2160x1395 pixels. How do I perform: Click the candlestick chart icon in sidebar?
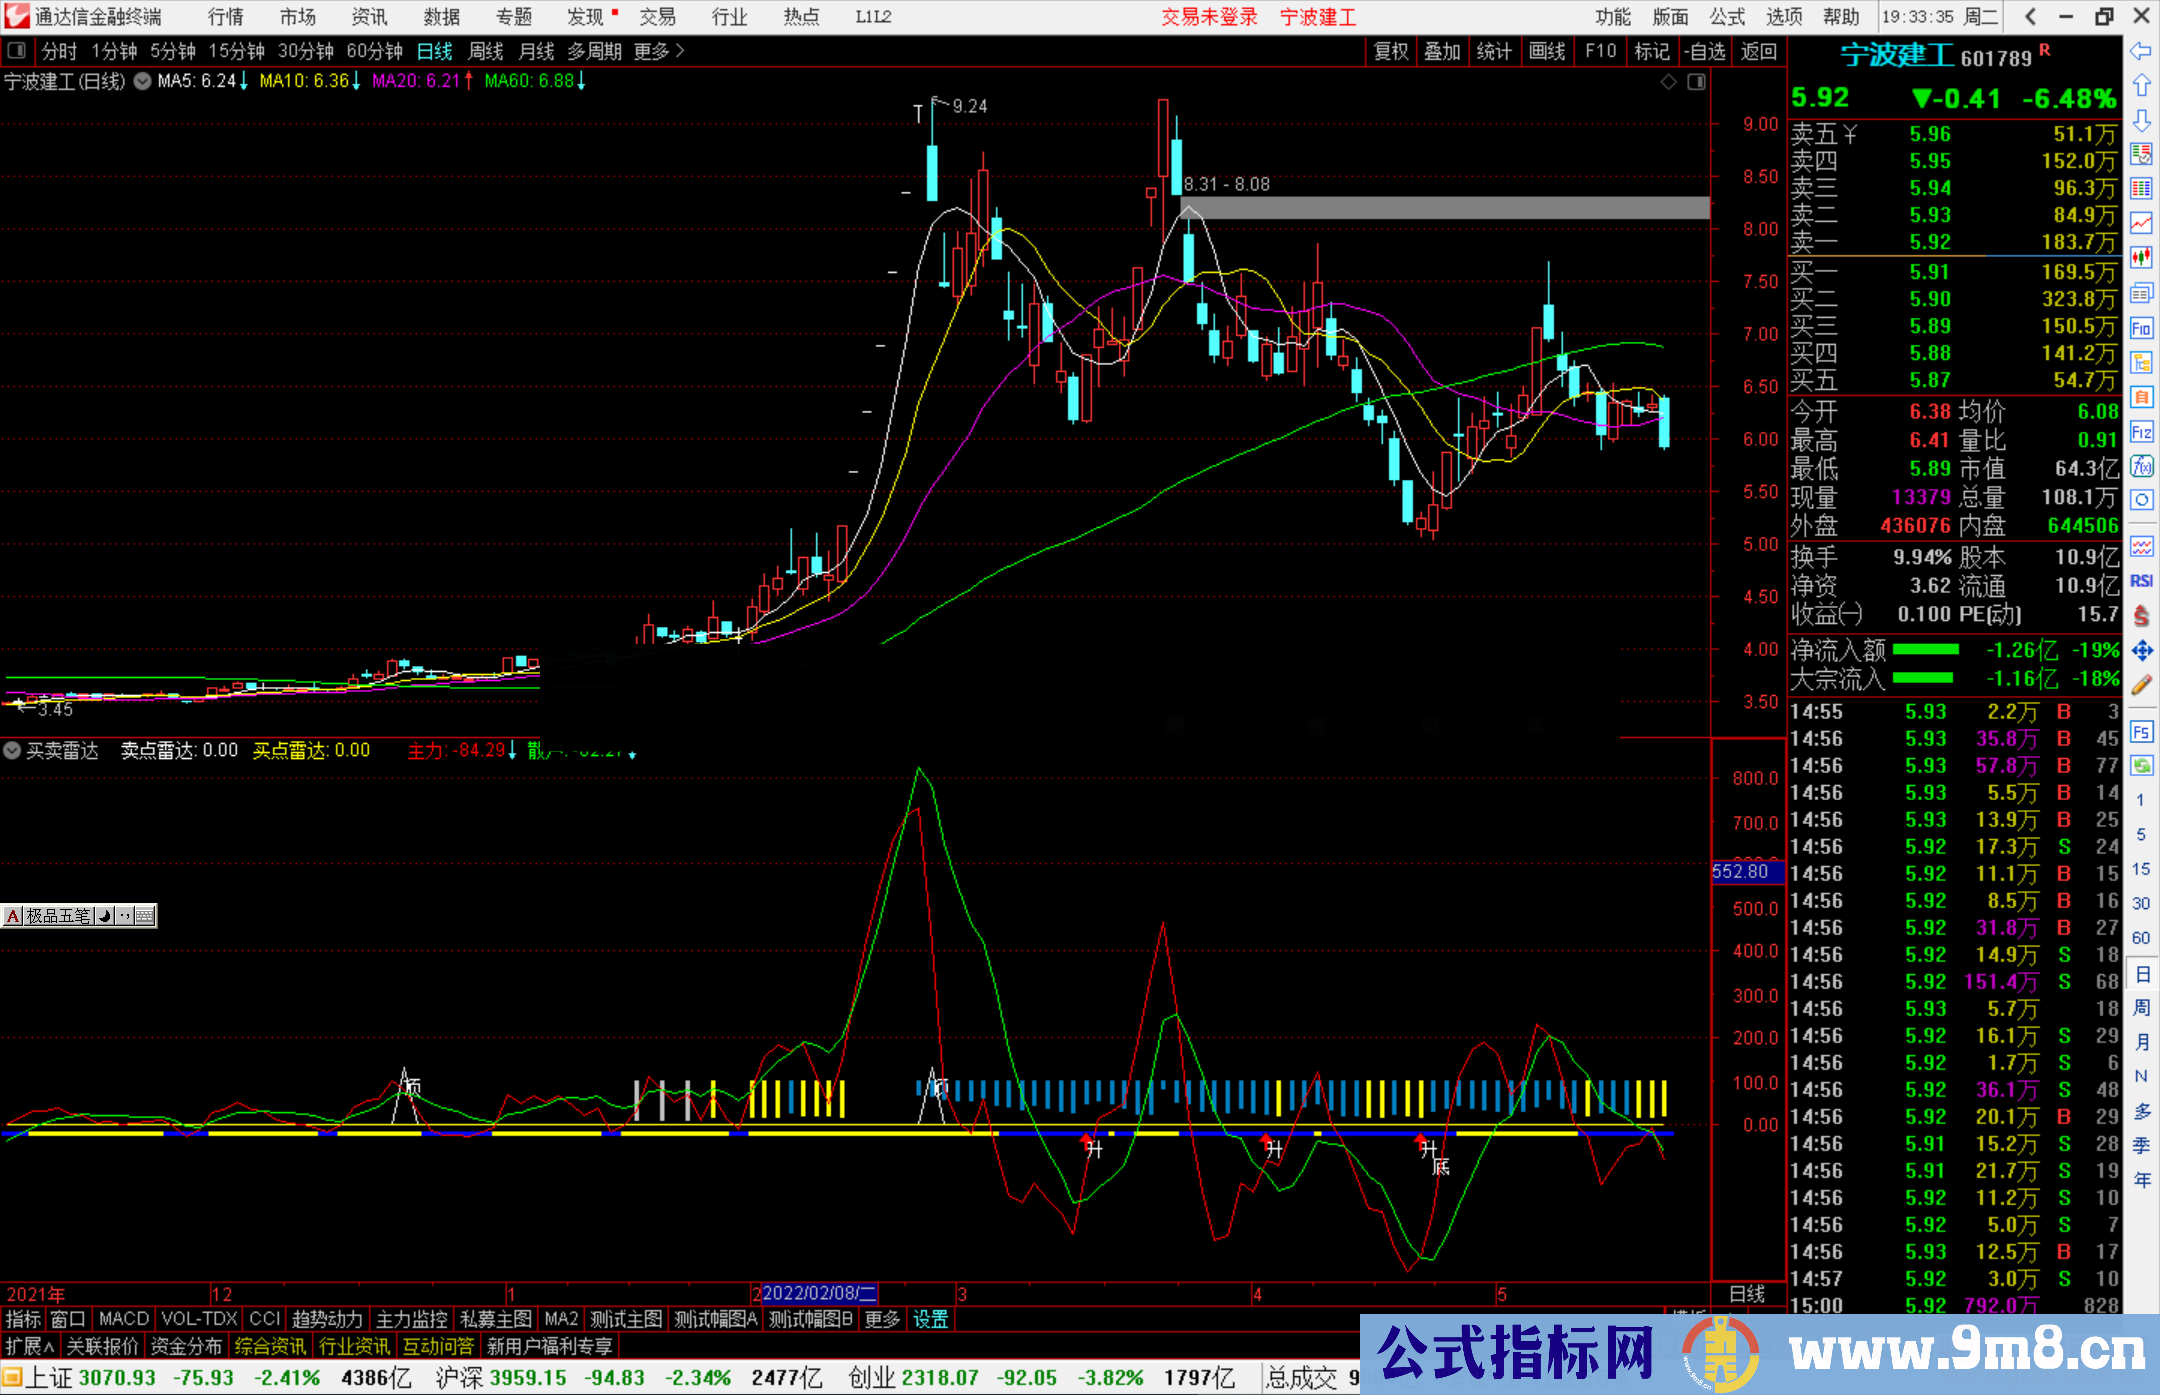pyautogui.click(x=2141, y=258)
